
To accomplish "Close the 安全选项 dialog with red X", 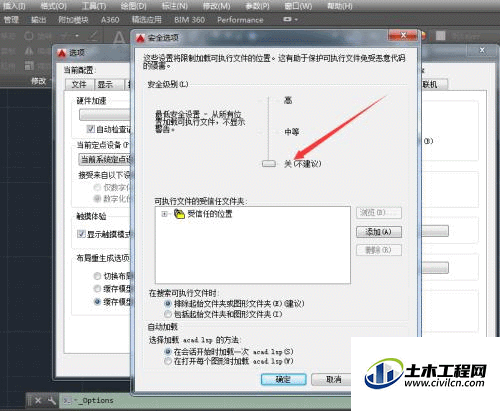I will click(x=403, y=35).
